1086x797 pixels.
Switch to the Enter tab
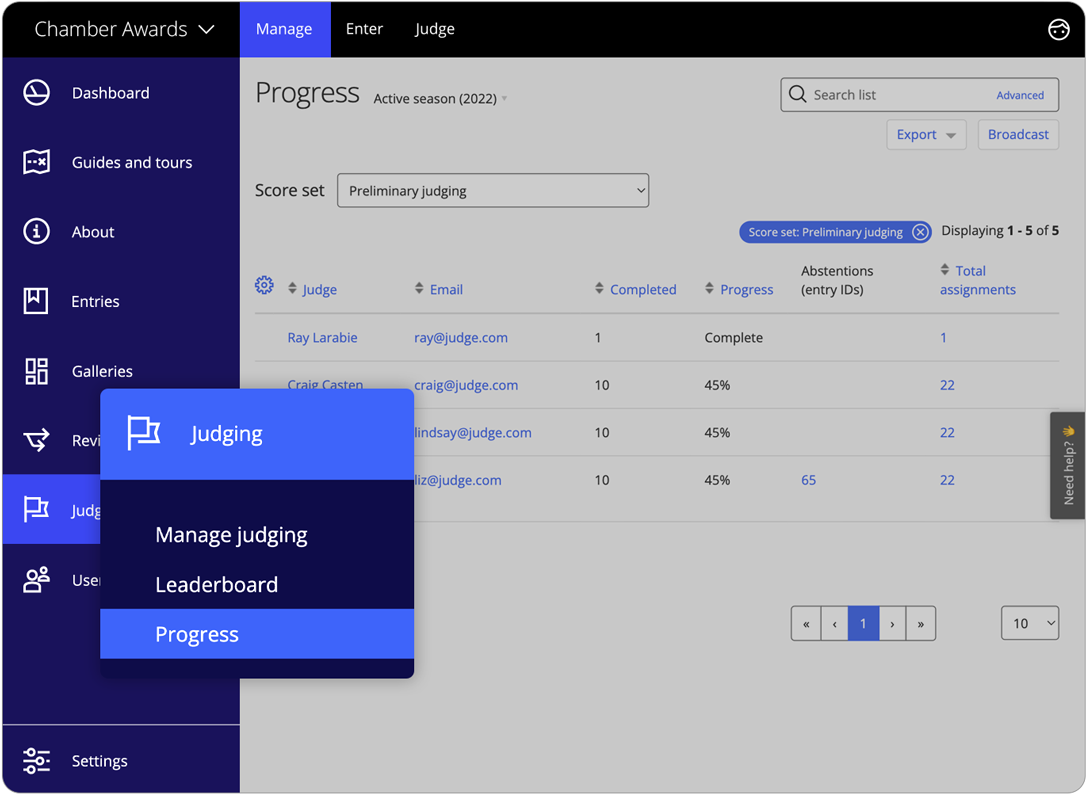364,29
